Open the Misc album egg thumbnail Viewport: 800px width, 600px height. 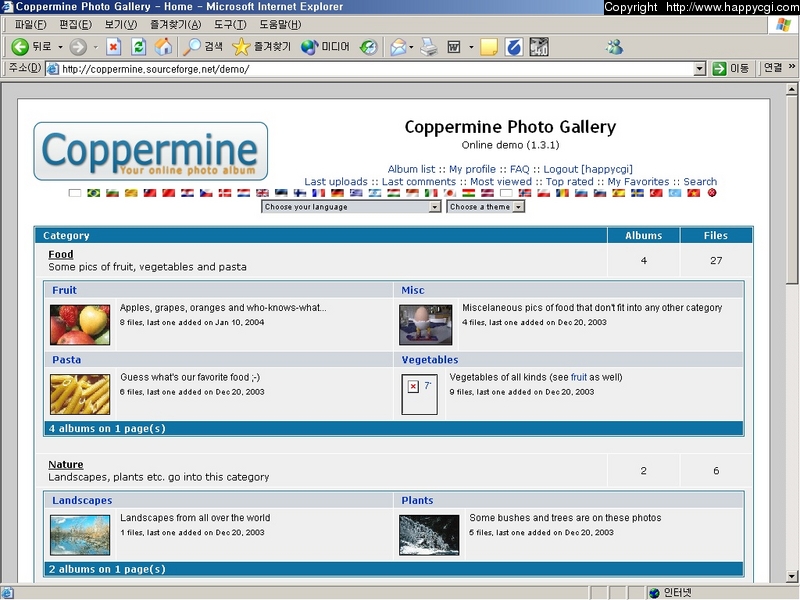point(426,324)
